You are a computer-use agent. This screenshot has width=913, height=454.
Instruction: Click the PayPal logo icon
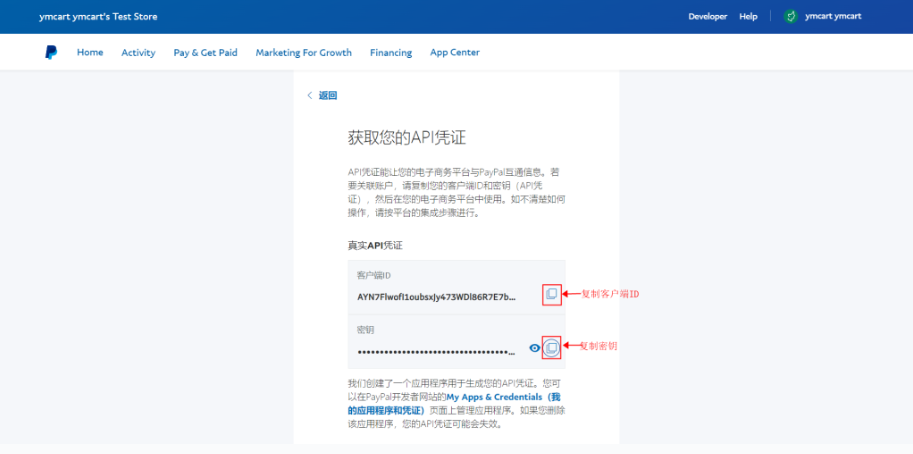point(51,52)
